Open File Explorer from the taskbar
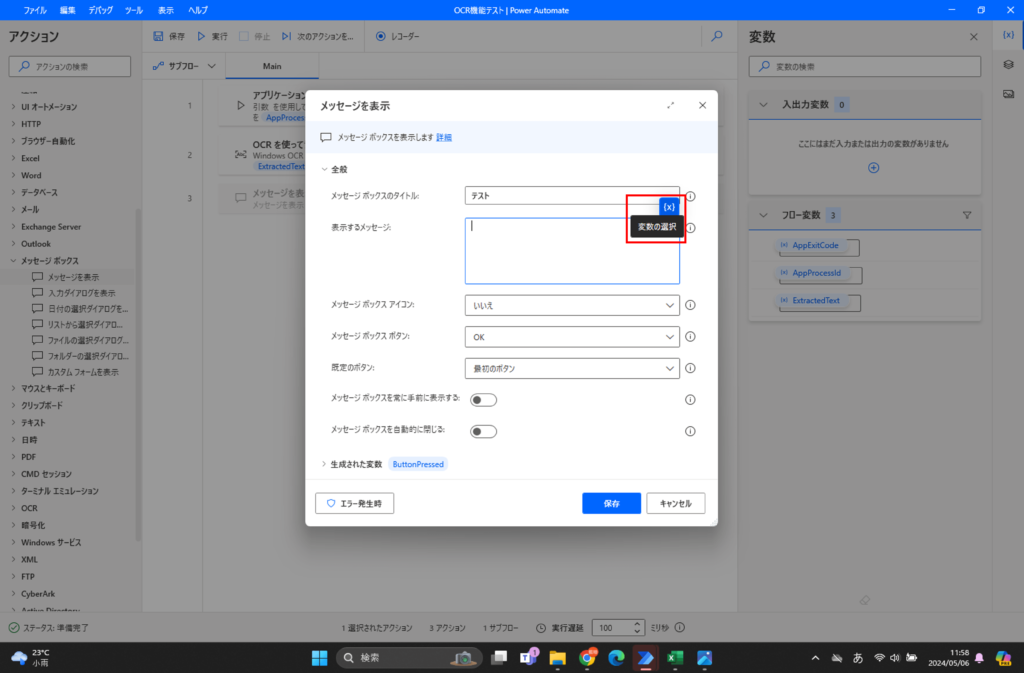 pyautogui.click(x=557, y=658)
